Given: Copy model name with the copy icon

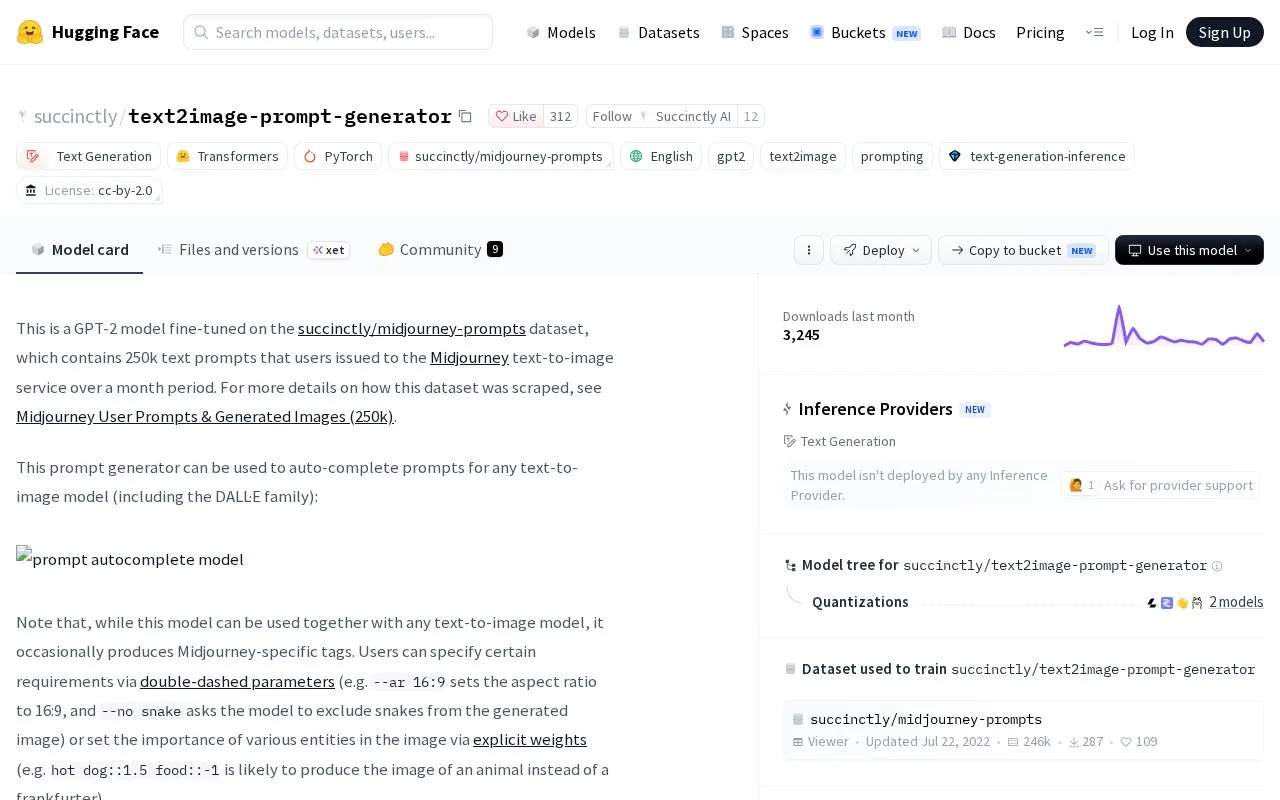Looking at the screenshot, I should pos(465,116).
